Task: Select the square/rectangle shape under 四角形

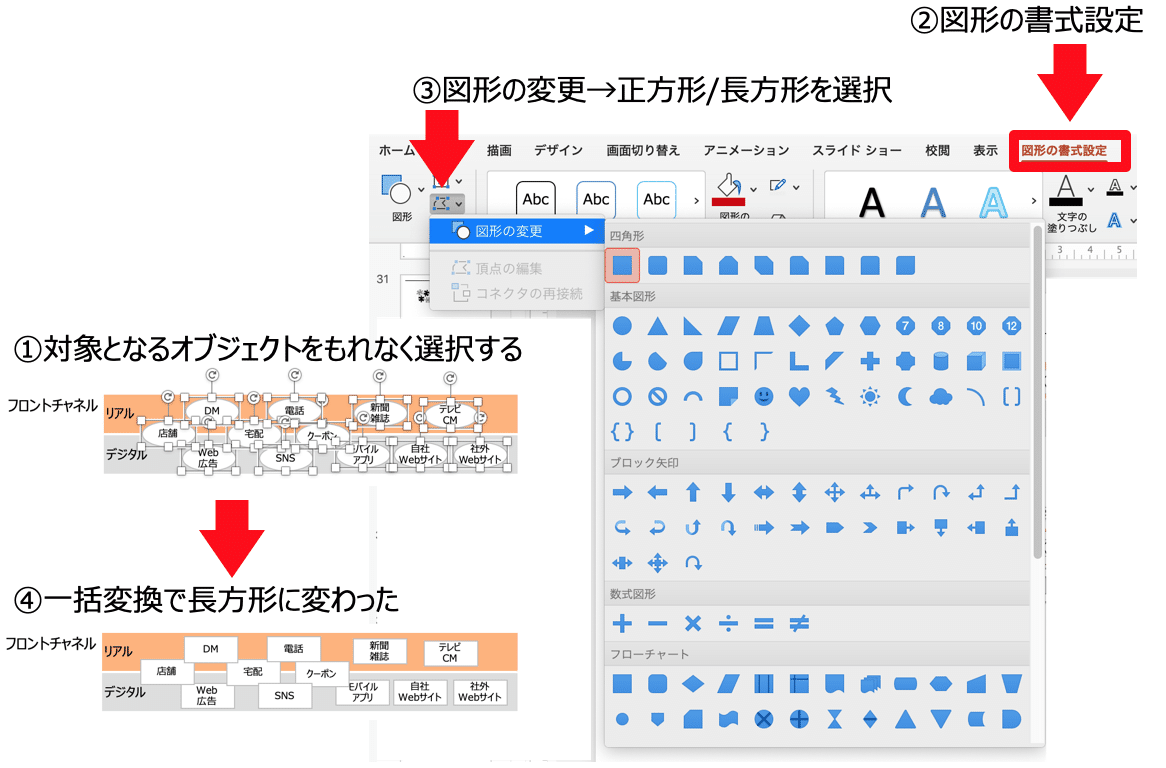Action: [620, 266]
